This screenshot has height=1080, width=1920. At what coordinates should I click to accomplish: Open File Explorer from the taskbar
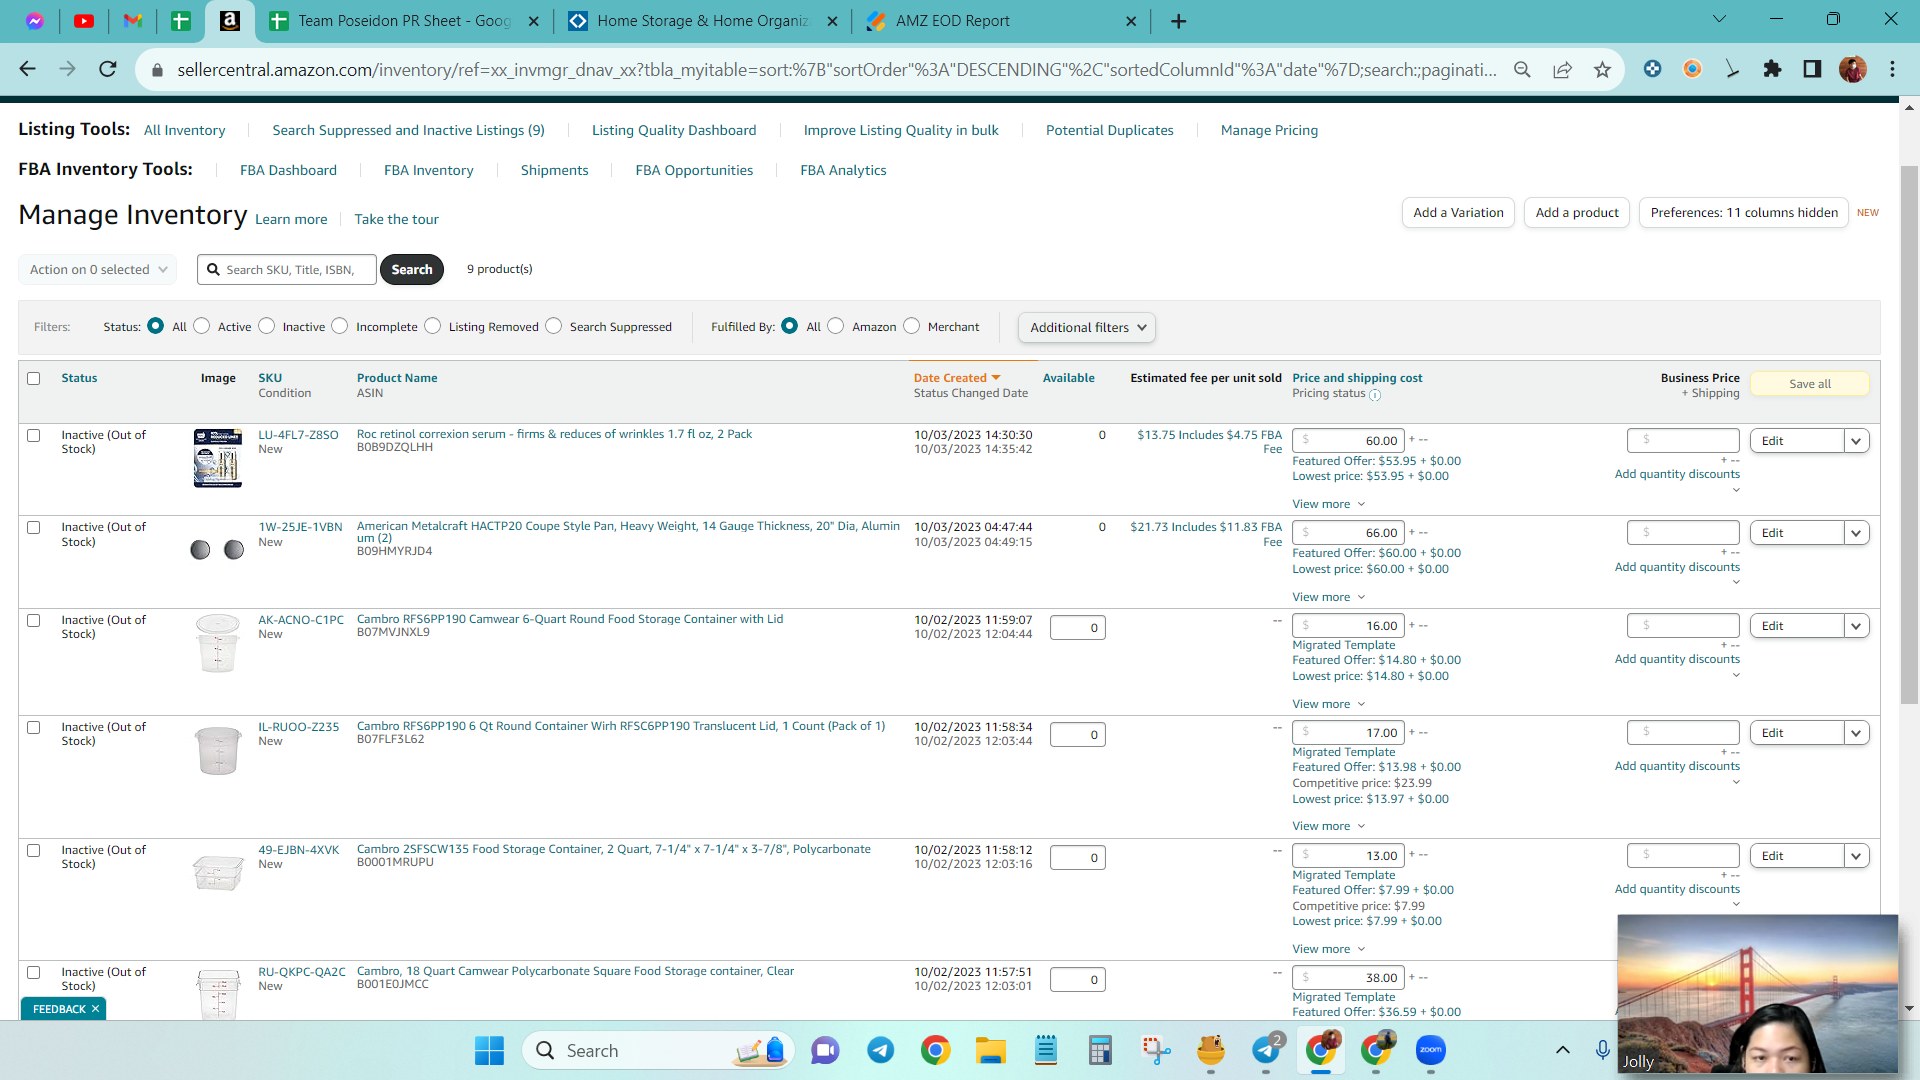(x=990, y=1050)
